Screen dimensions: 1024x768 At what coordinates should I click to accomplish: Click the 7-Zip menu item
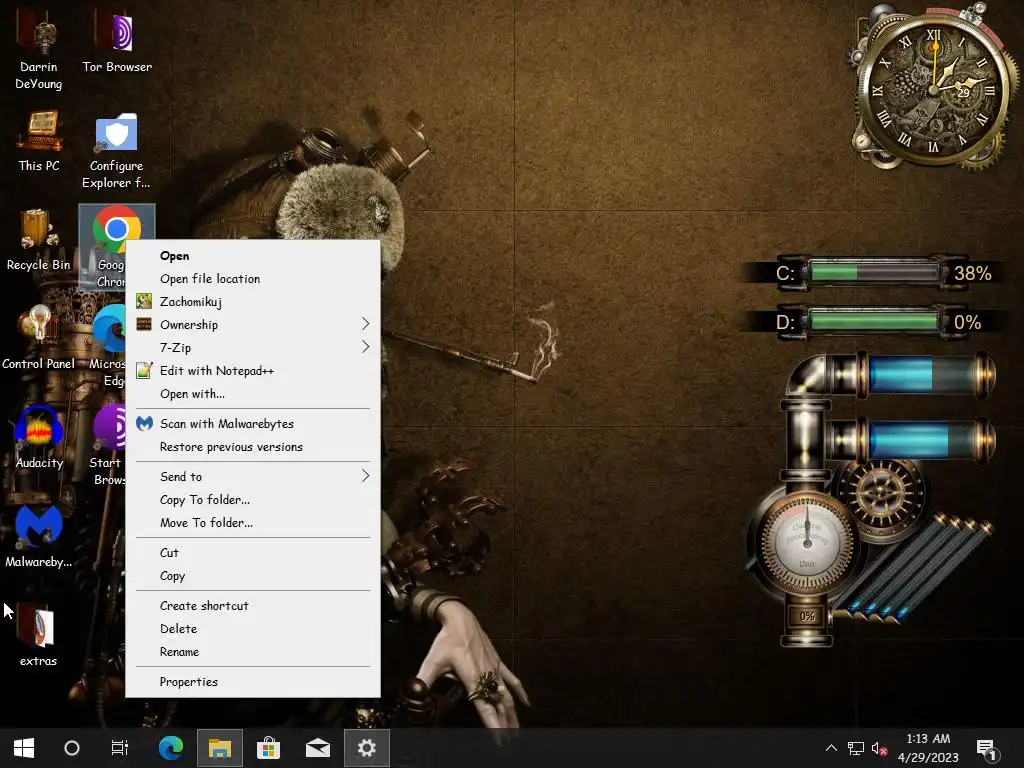(x=253, y=347)
